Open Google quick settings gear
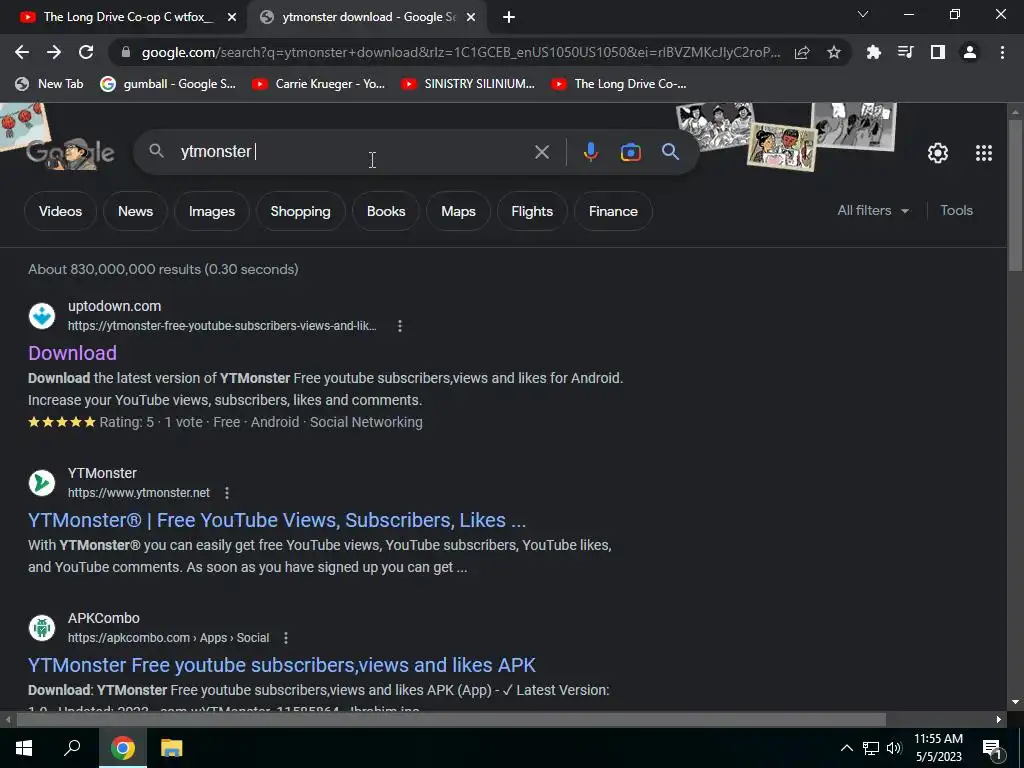 coord(938,153)
